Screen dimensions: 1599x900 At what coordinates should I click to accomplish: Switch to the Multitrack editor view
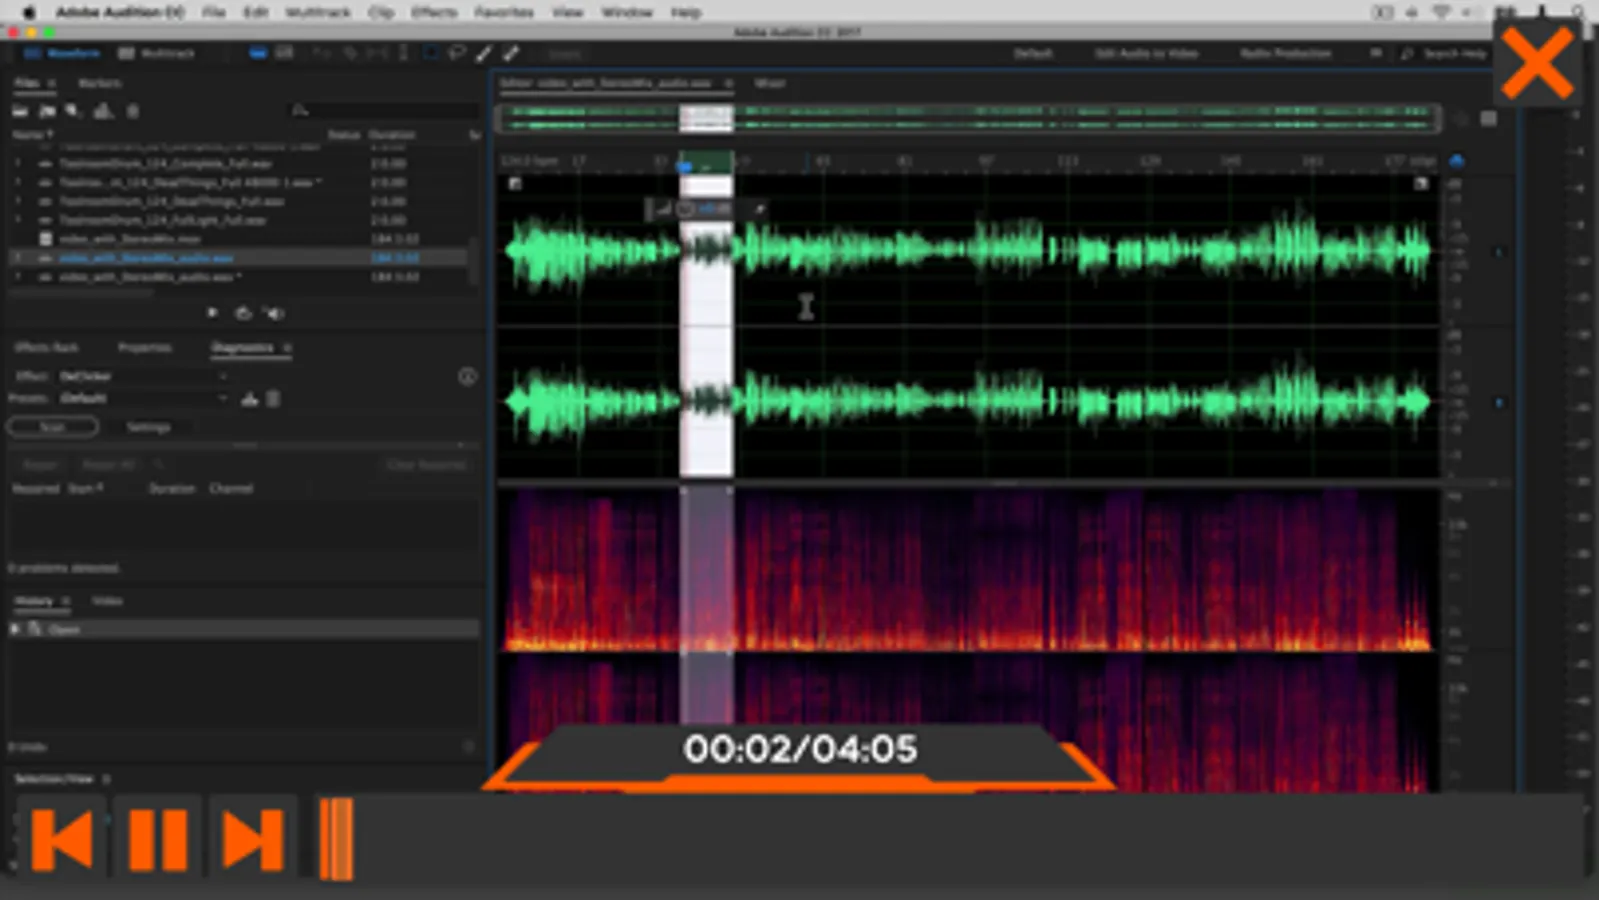(x=157, y=53)
